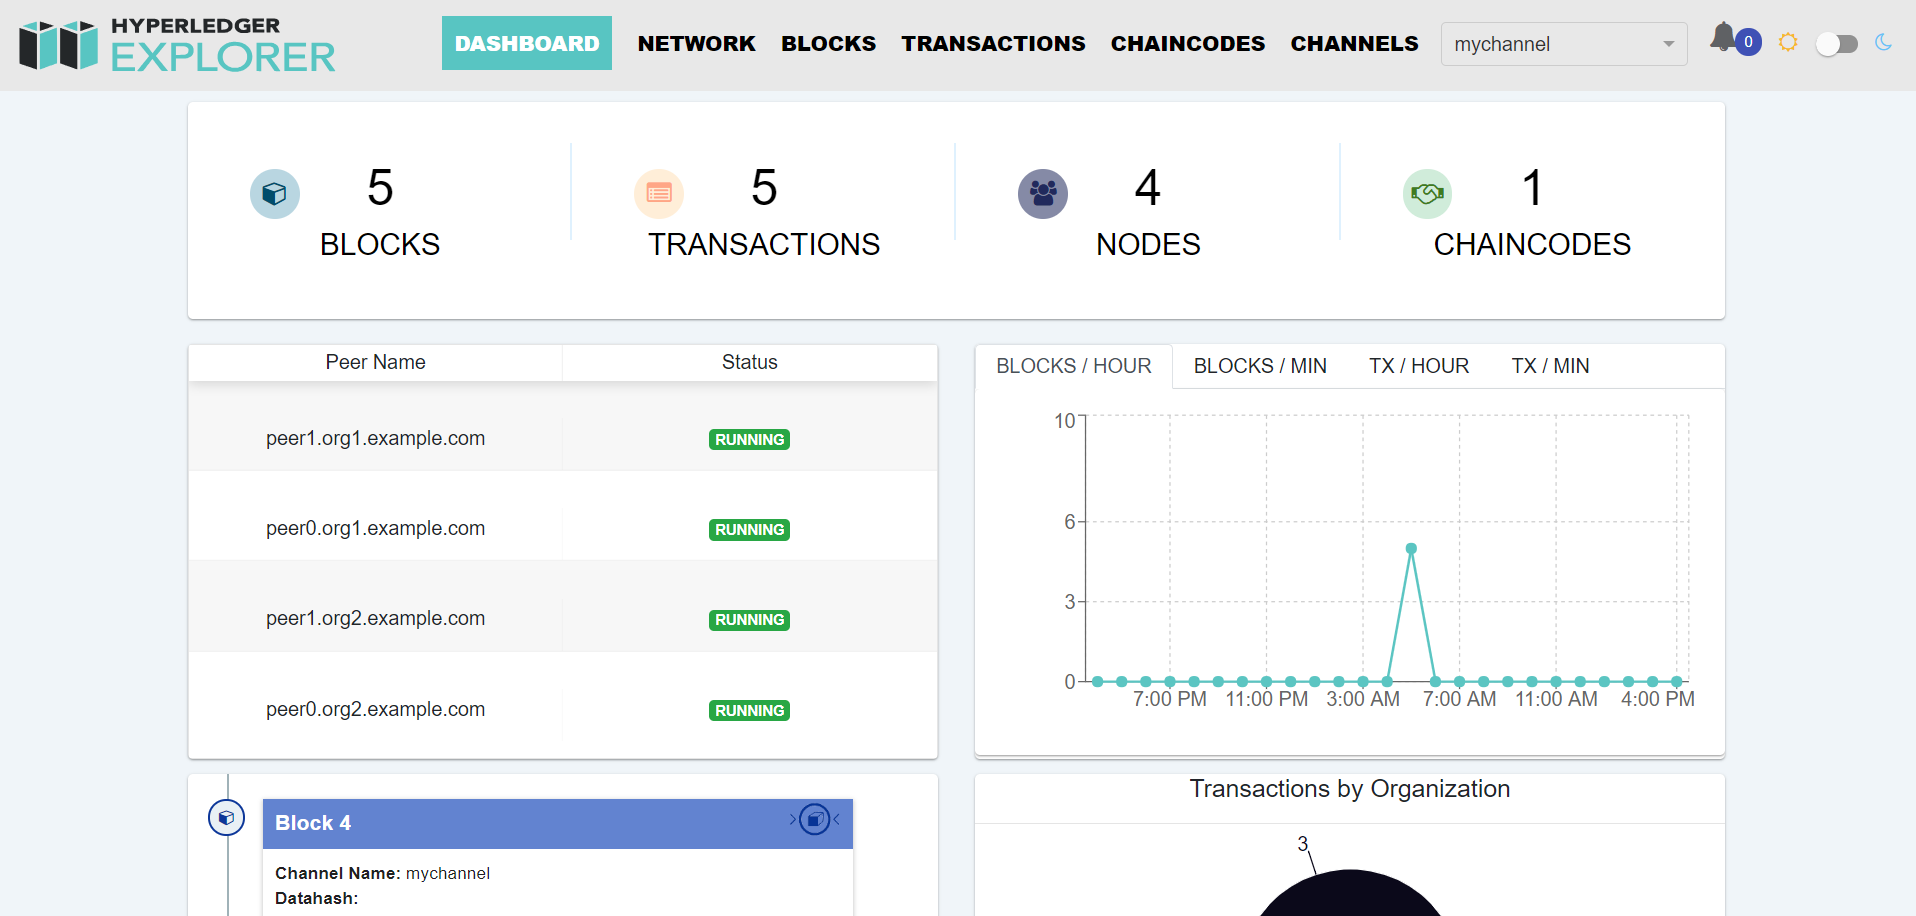Click RUNNING badge for peer0.org1

tap(750, 529)
